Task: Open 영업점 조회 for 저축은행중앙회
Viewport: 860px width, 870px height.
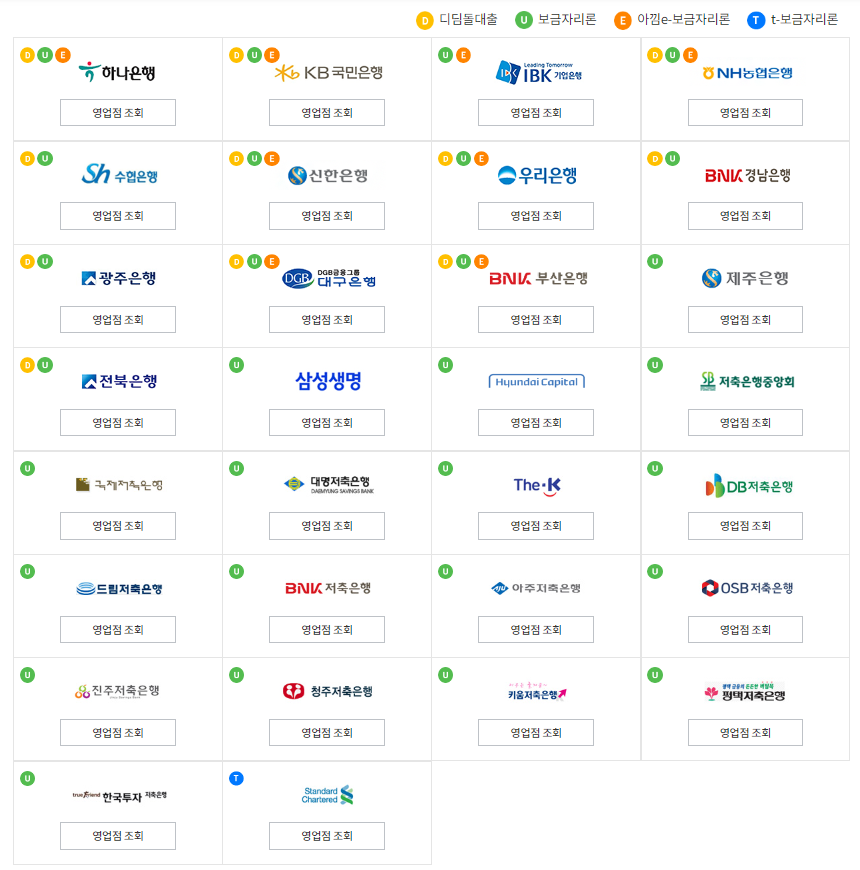Action: pos(745,423)
